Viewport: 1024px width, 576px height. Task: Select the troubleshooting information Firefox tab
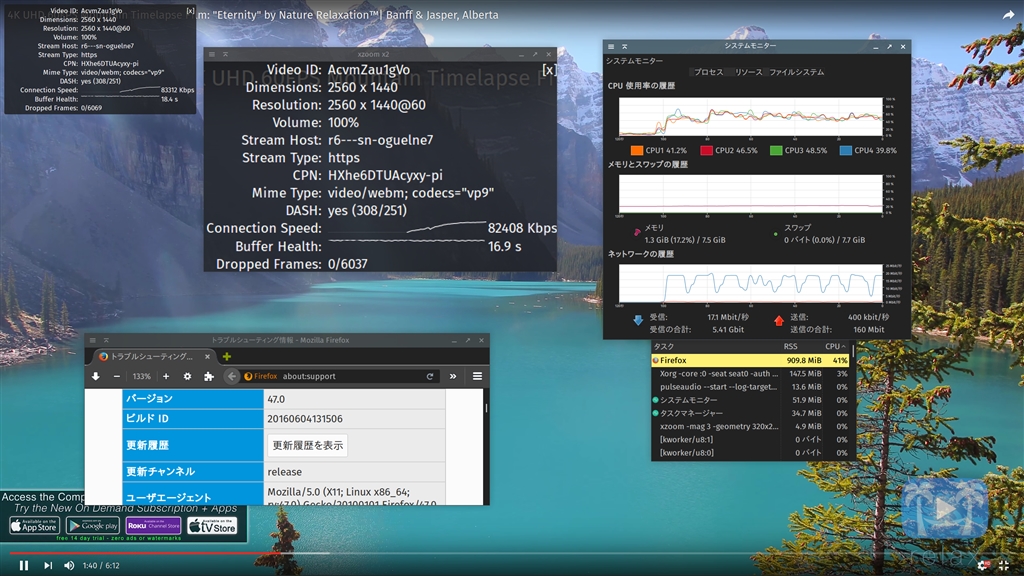[x=155, y=357]
